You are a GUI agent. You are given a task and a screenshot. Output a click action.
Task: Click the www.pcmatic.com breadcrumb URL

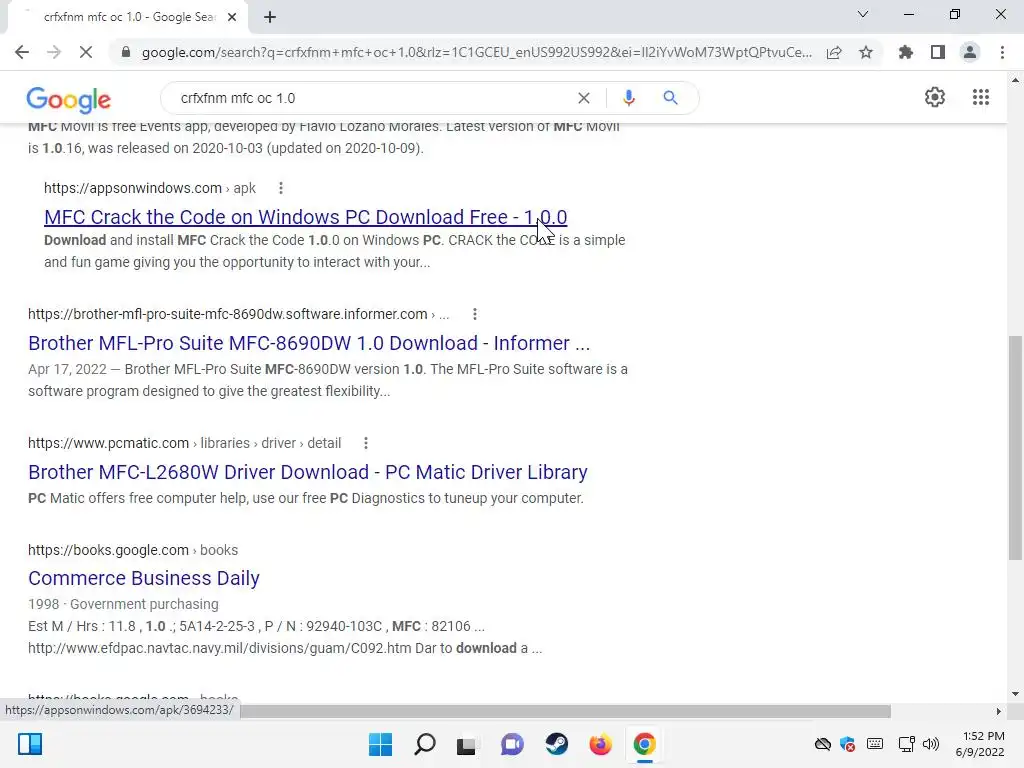point(184,443)
